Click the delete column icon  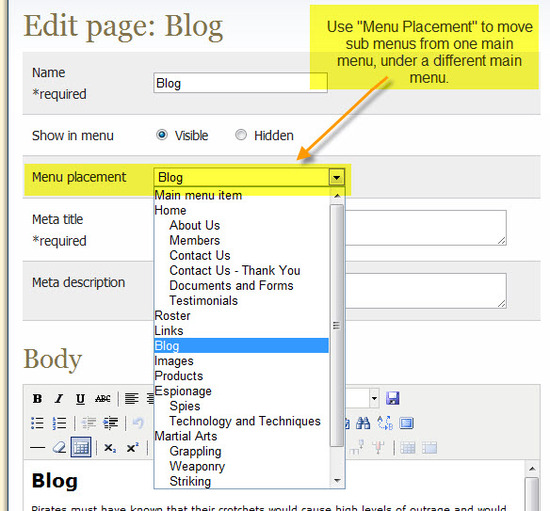[378, 448]
